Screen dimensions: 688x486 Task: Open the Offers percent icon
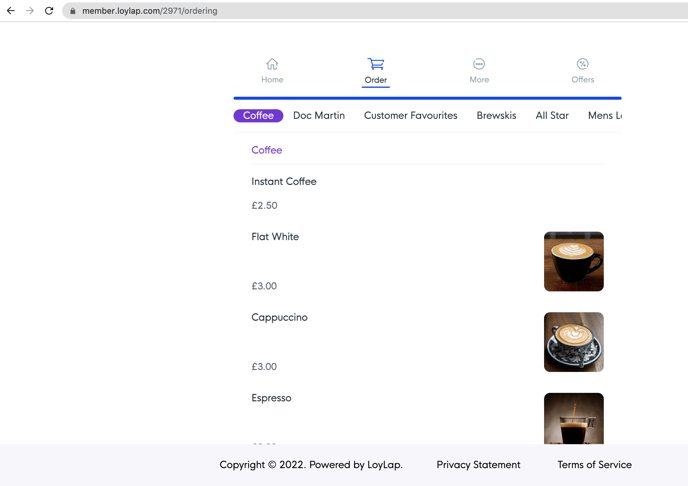pyautogui.click(x=582, y=64)
